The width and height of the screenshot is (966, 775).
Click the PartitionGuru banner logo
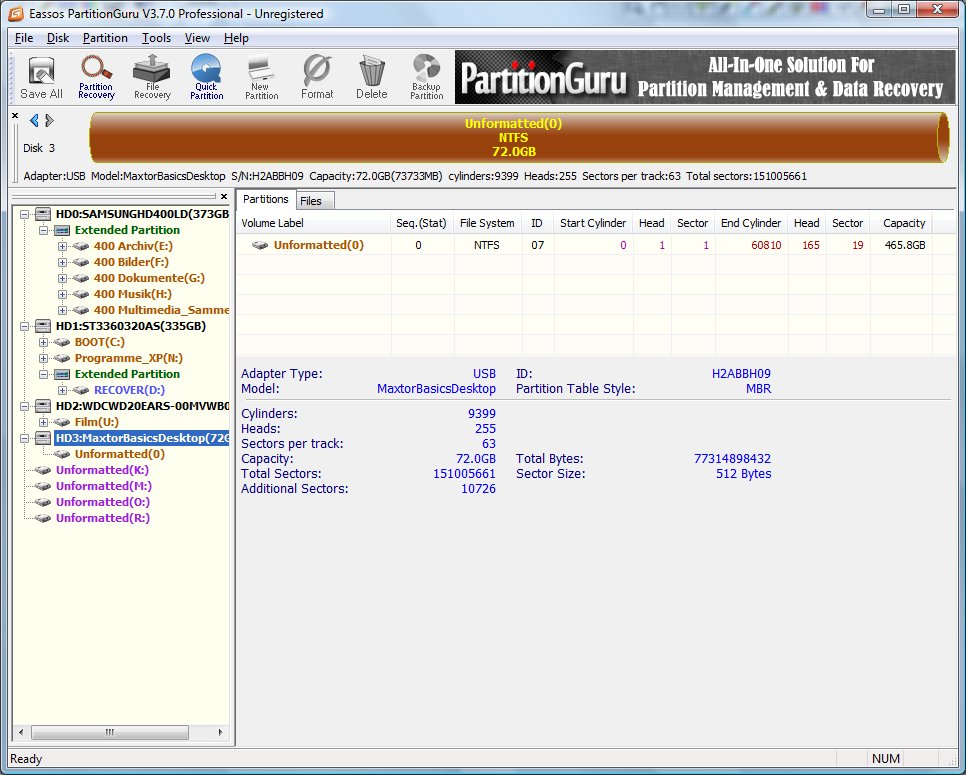543,78
